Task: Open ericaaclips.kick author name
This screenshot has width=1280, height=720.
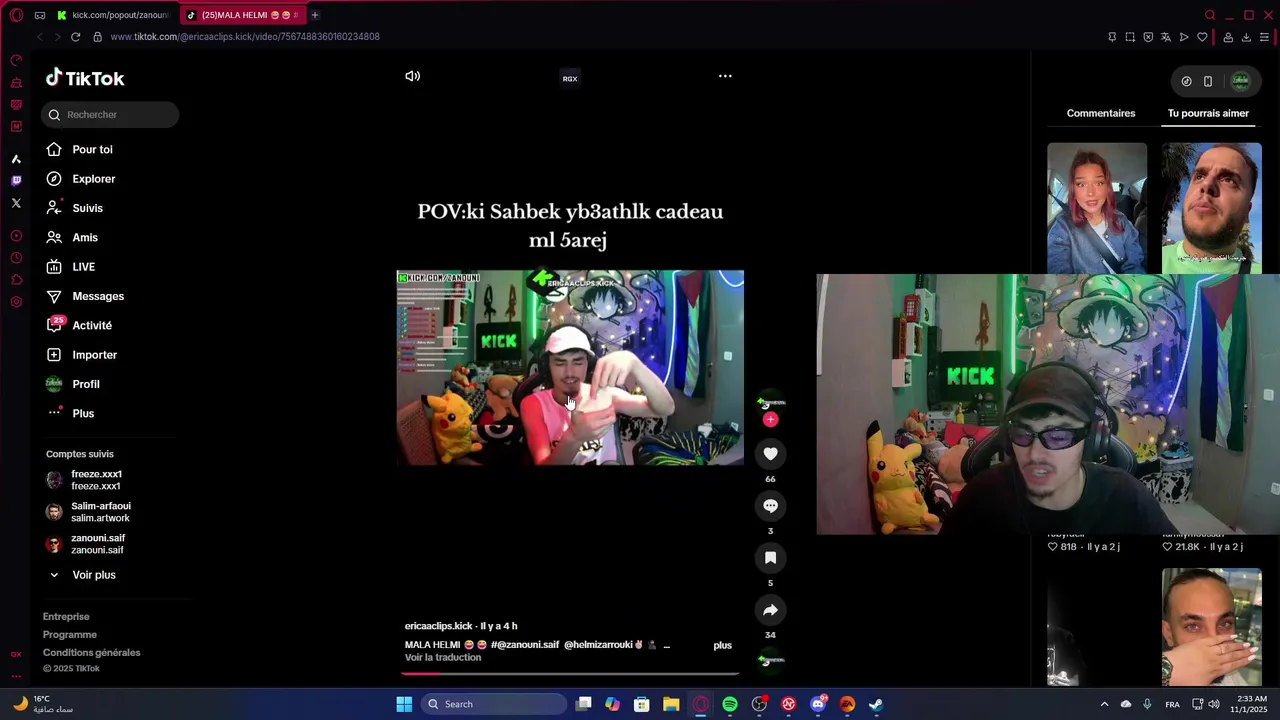Action: click(x=438, y=626)
